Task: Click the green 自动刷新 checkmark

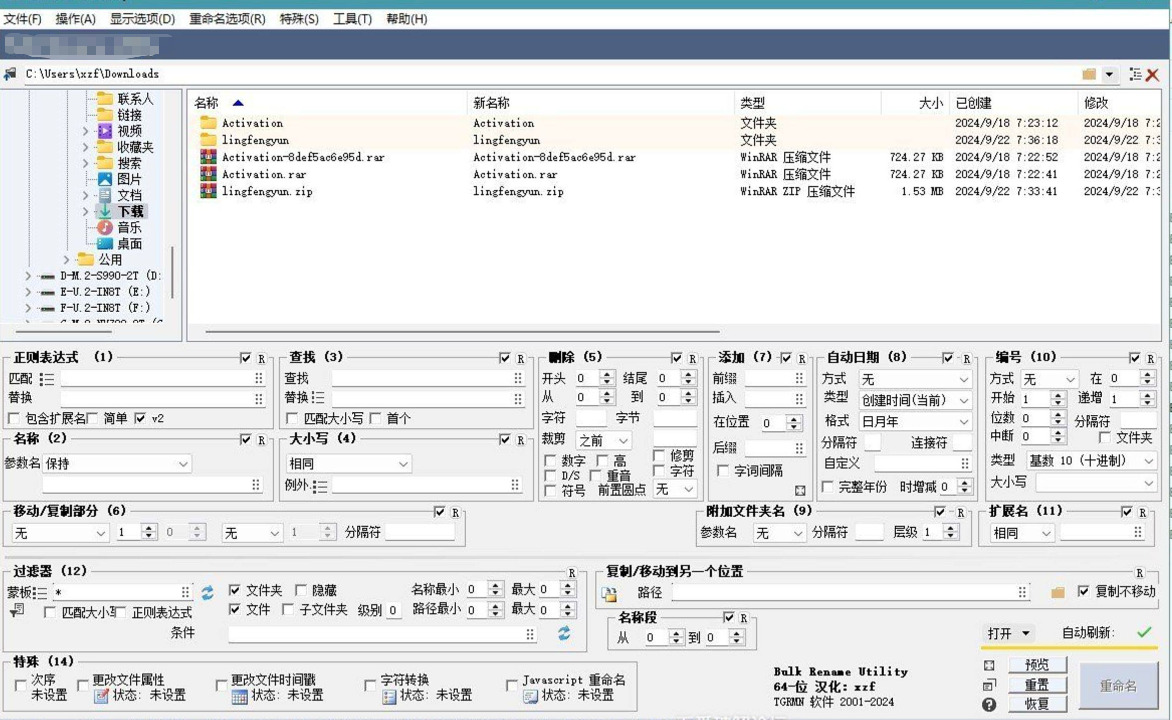Action: pyautogui.click(x=1144, y=633)
